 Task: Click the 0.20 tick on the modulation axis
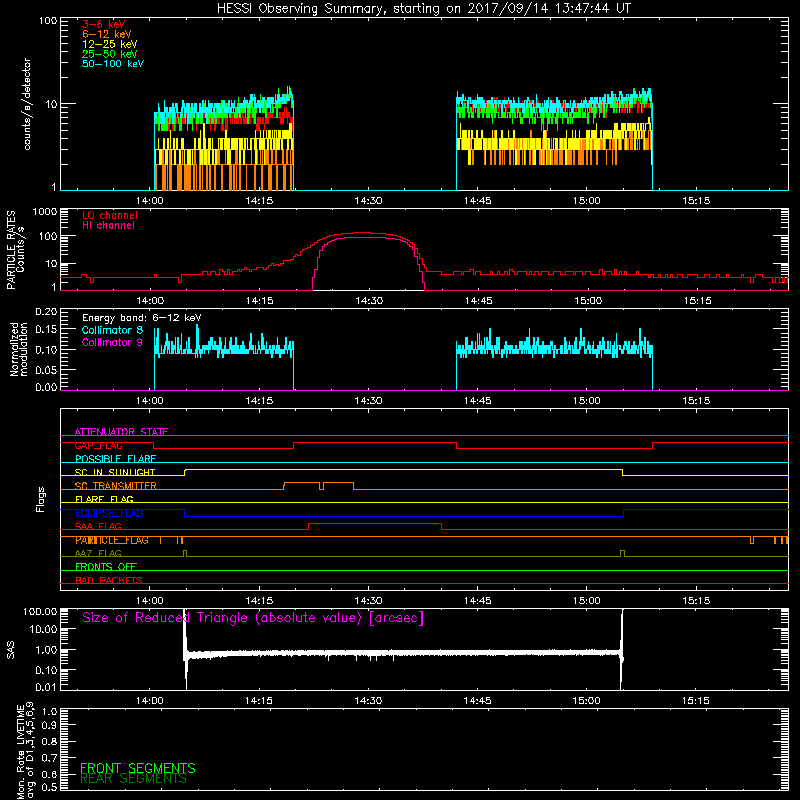[x=46, y=312]
